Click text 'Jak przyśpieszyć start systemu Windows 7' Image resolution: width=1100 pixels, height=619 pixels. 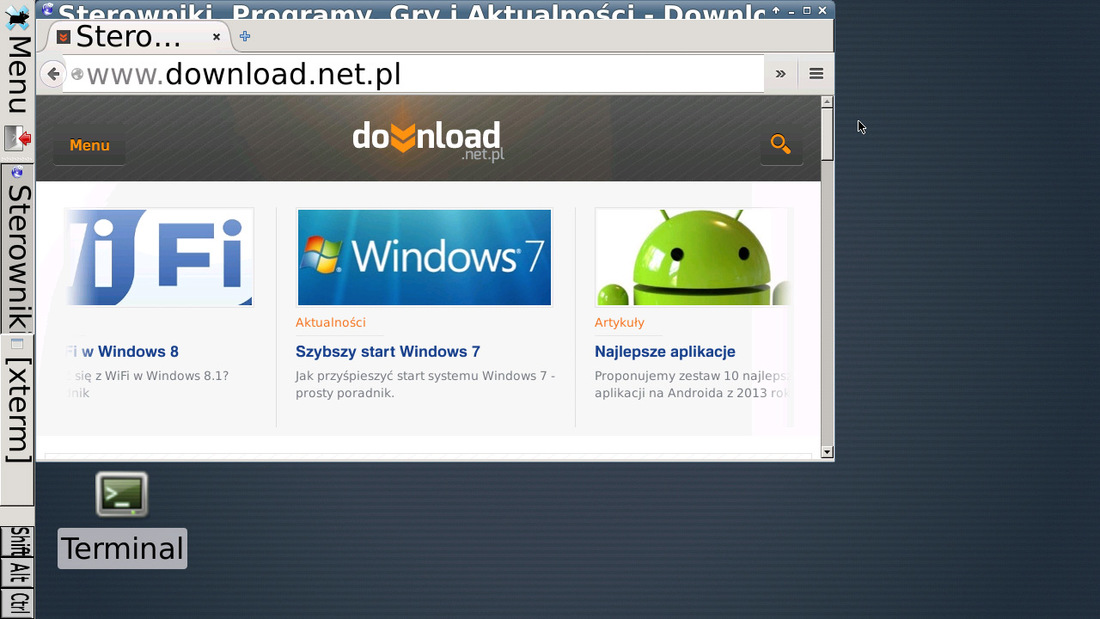[421, 375]
